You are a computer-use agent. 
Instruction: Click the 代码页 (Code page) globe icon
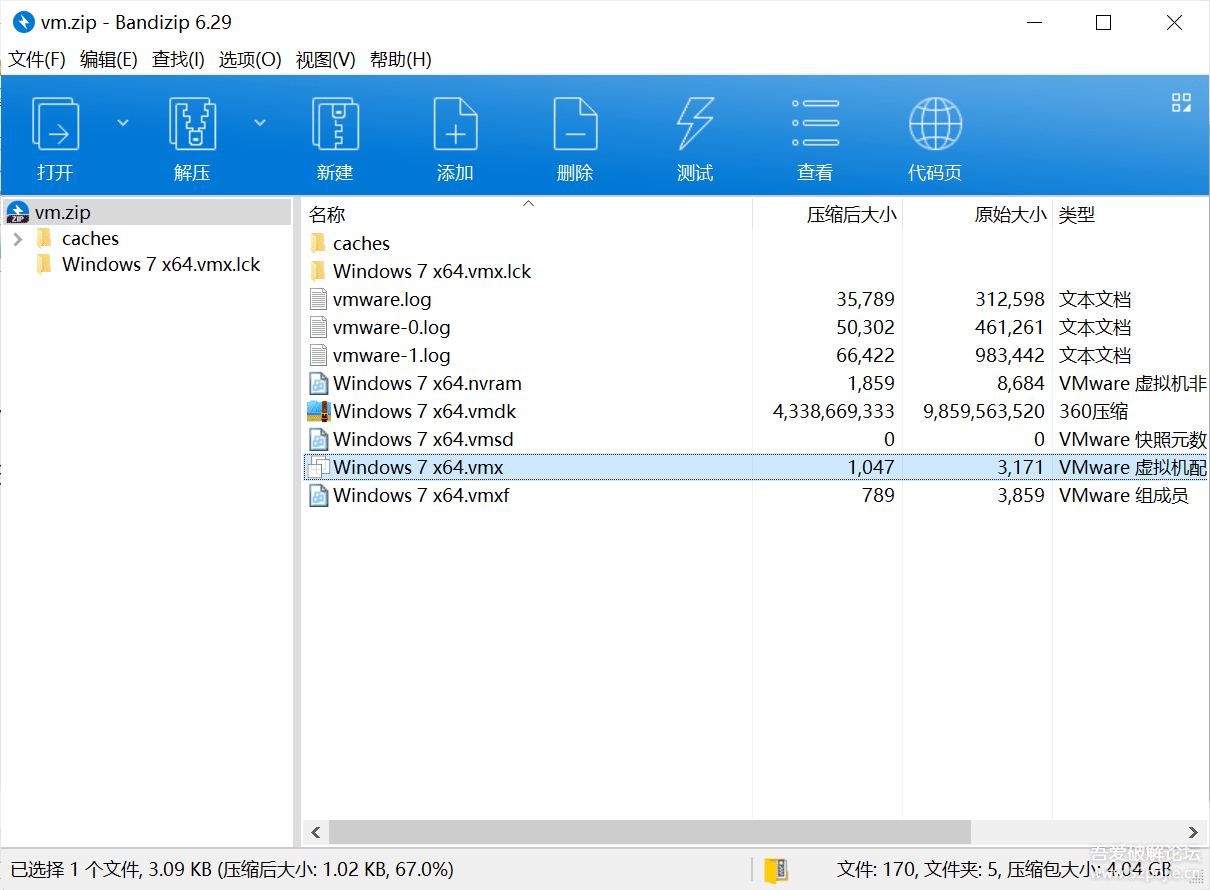click(935, 124)
